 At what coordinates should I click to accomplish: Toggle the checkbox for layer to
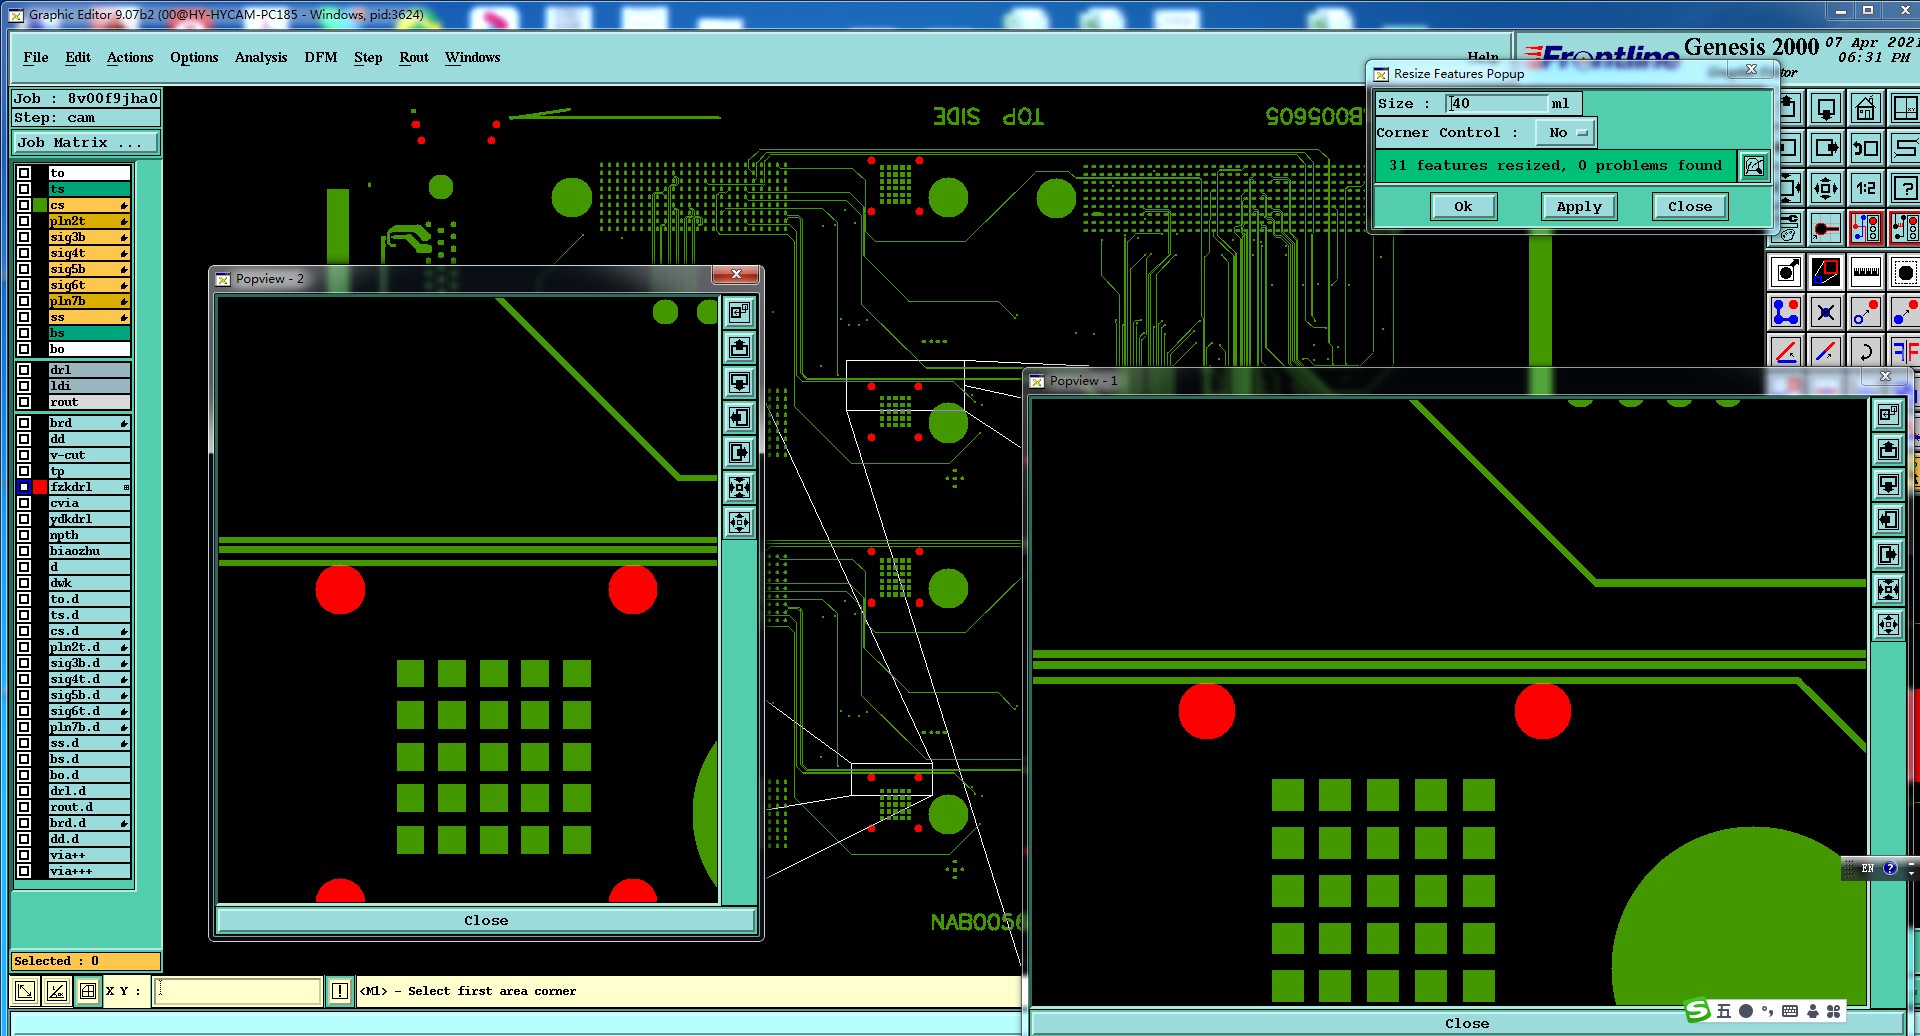click(24, 173)
